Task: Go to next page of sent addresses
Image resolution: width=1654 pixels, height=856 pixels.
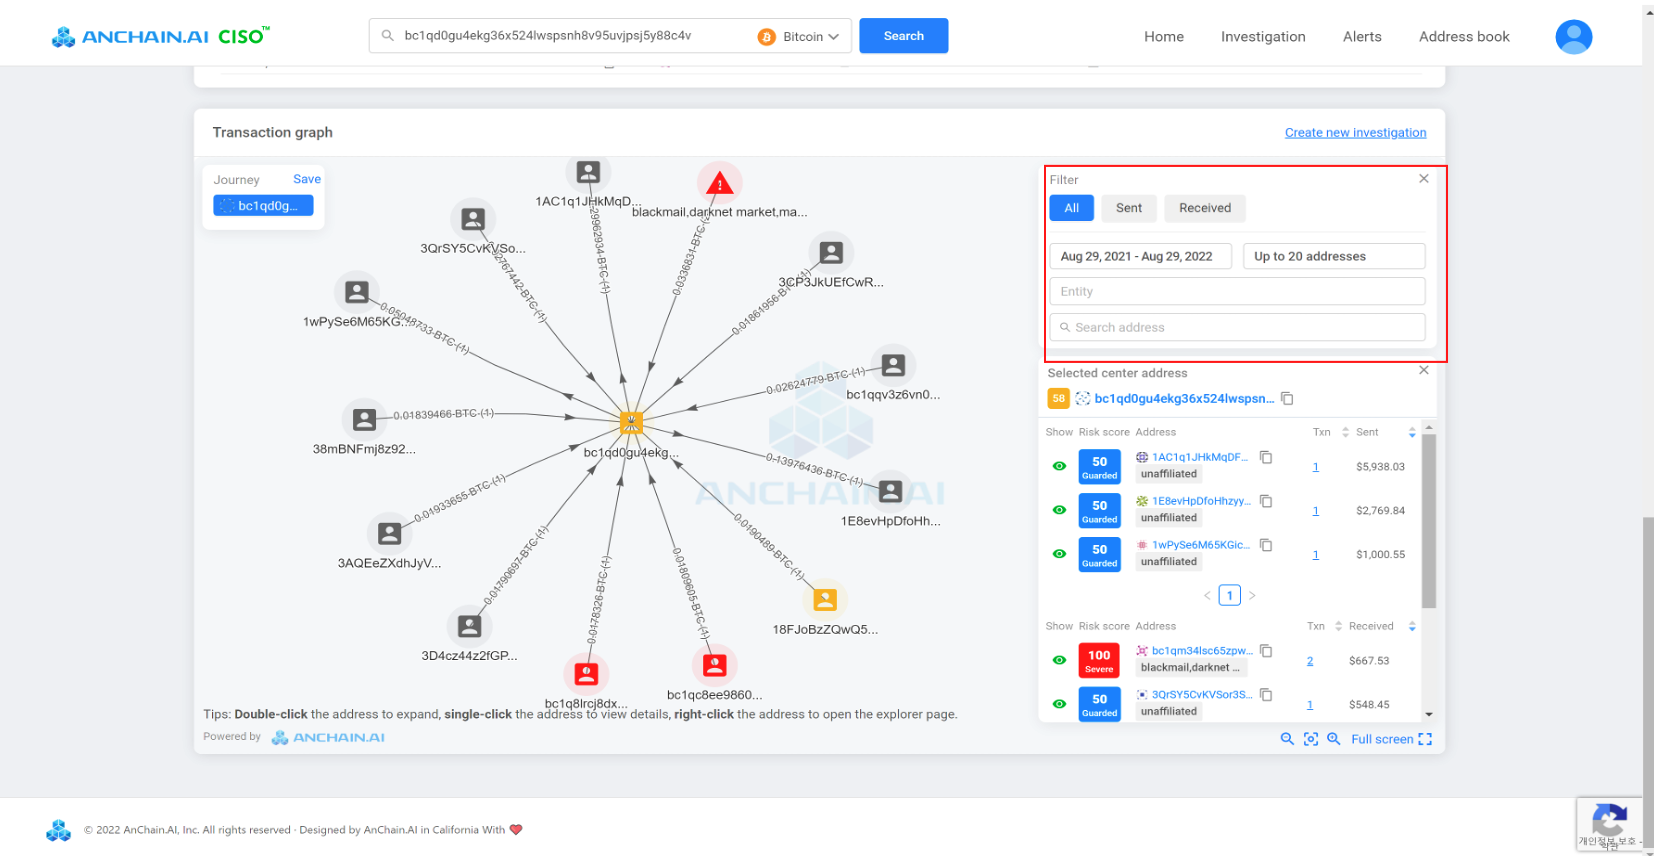Action: (x=1252, y=595)
